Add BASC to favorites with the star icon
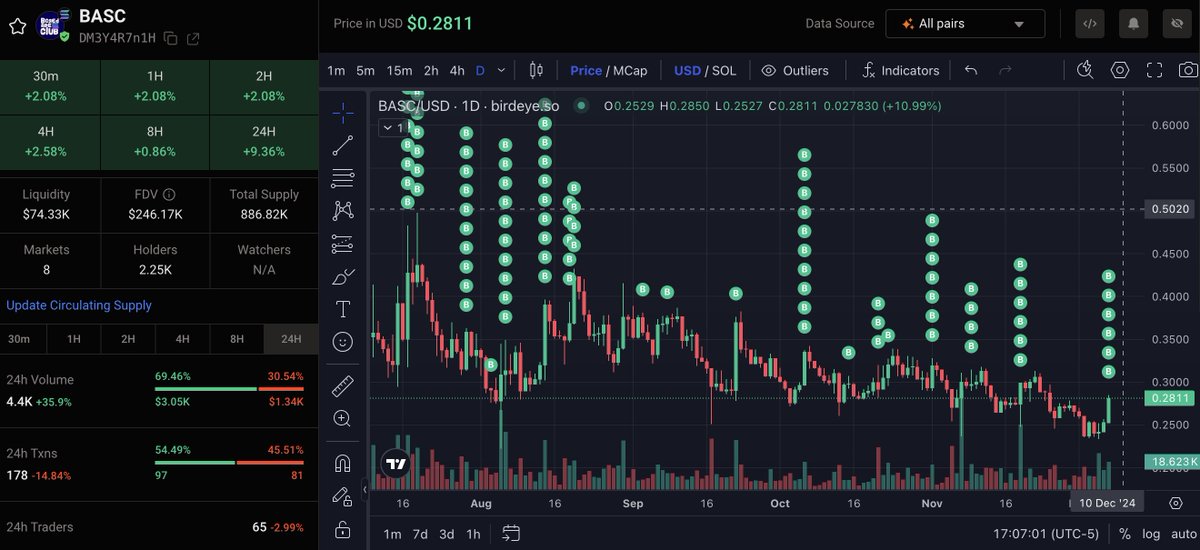The image size is (1200, 550). (17, 26)
